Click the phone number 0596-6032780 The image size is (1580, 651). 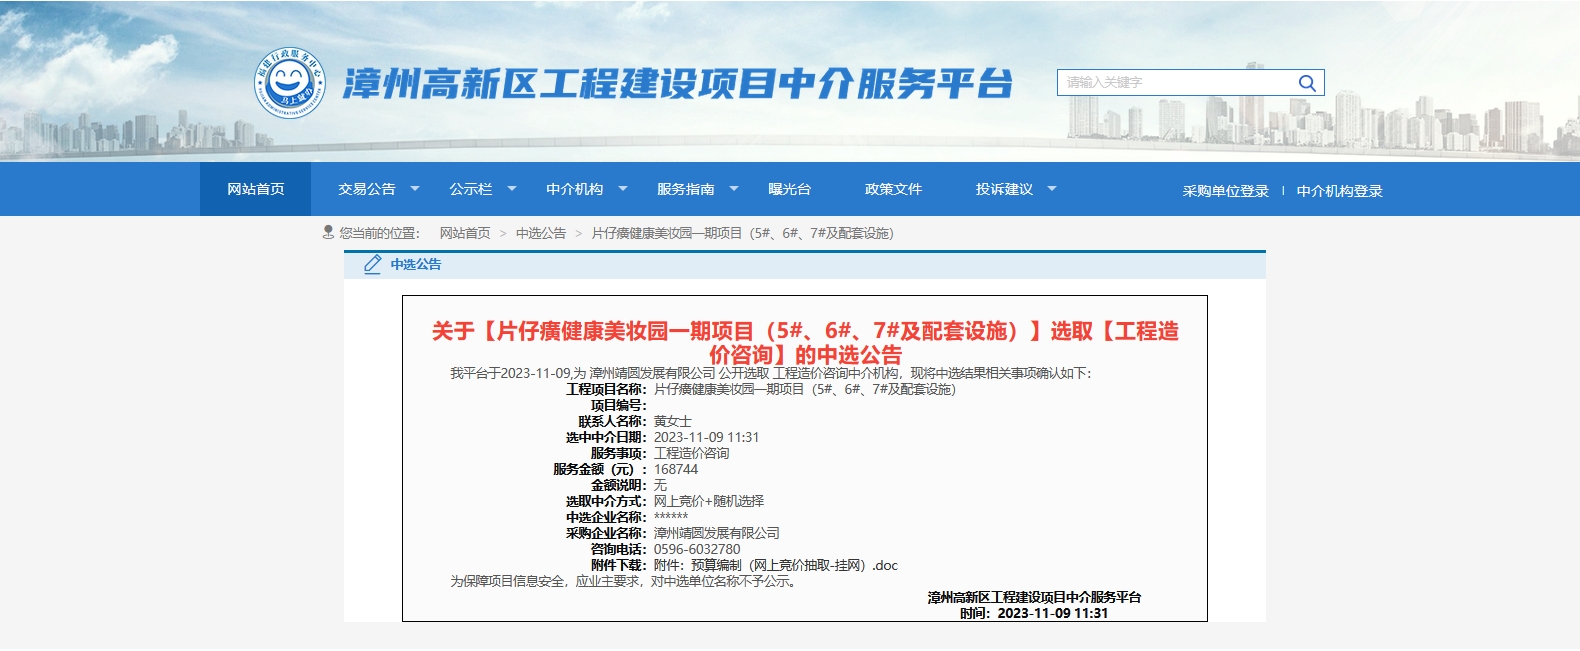pos(697,549)
